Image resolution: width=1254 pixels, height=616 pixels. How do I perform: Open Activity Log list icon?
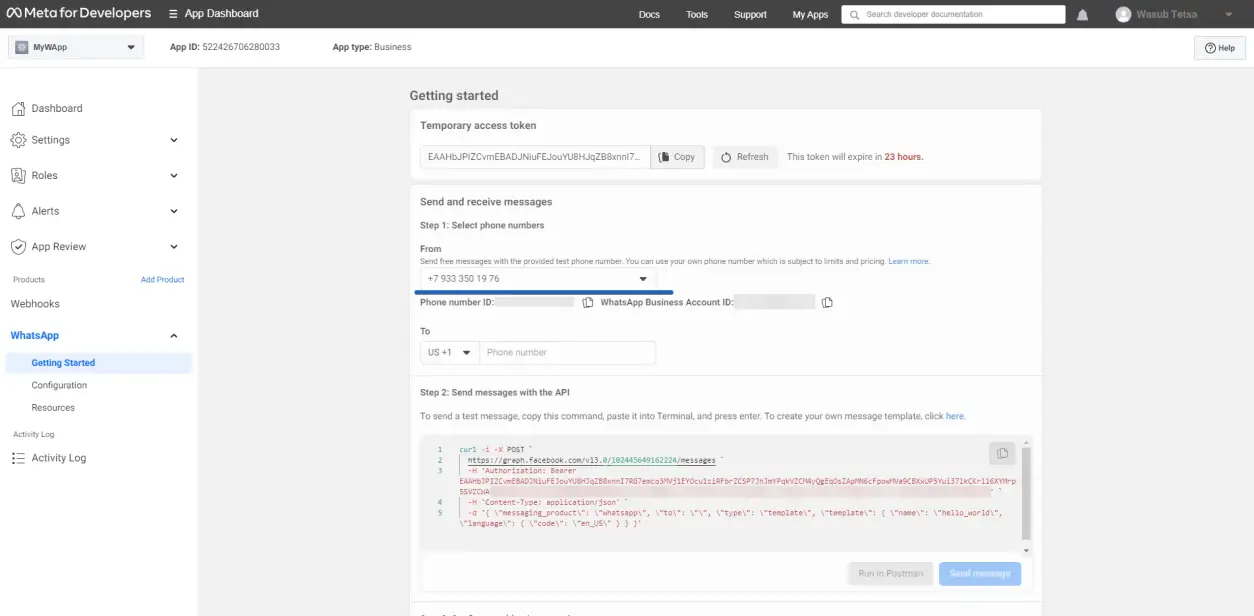[x=18, y=458]
